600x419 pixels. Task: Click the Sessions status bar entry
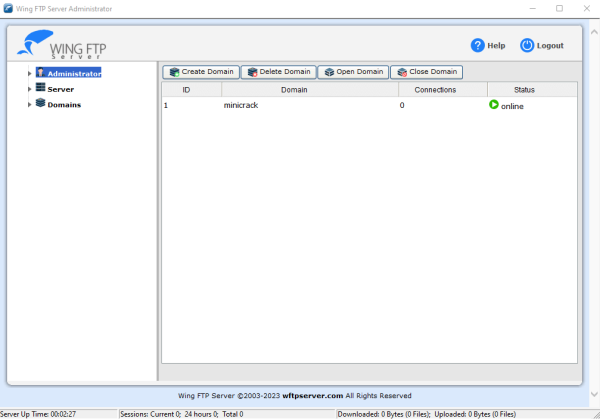pyautogui.click(x=227, y=414)
